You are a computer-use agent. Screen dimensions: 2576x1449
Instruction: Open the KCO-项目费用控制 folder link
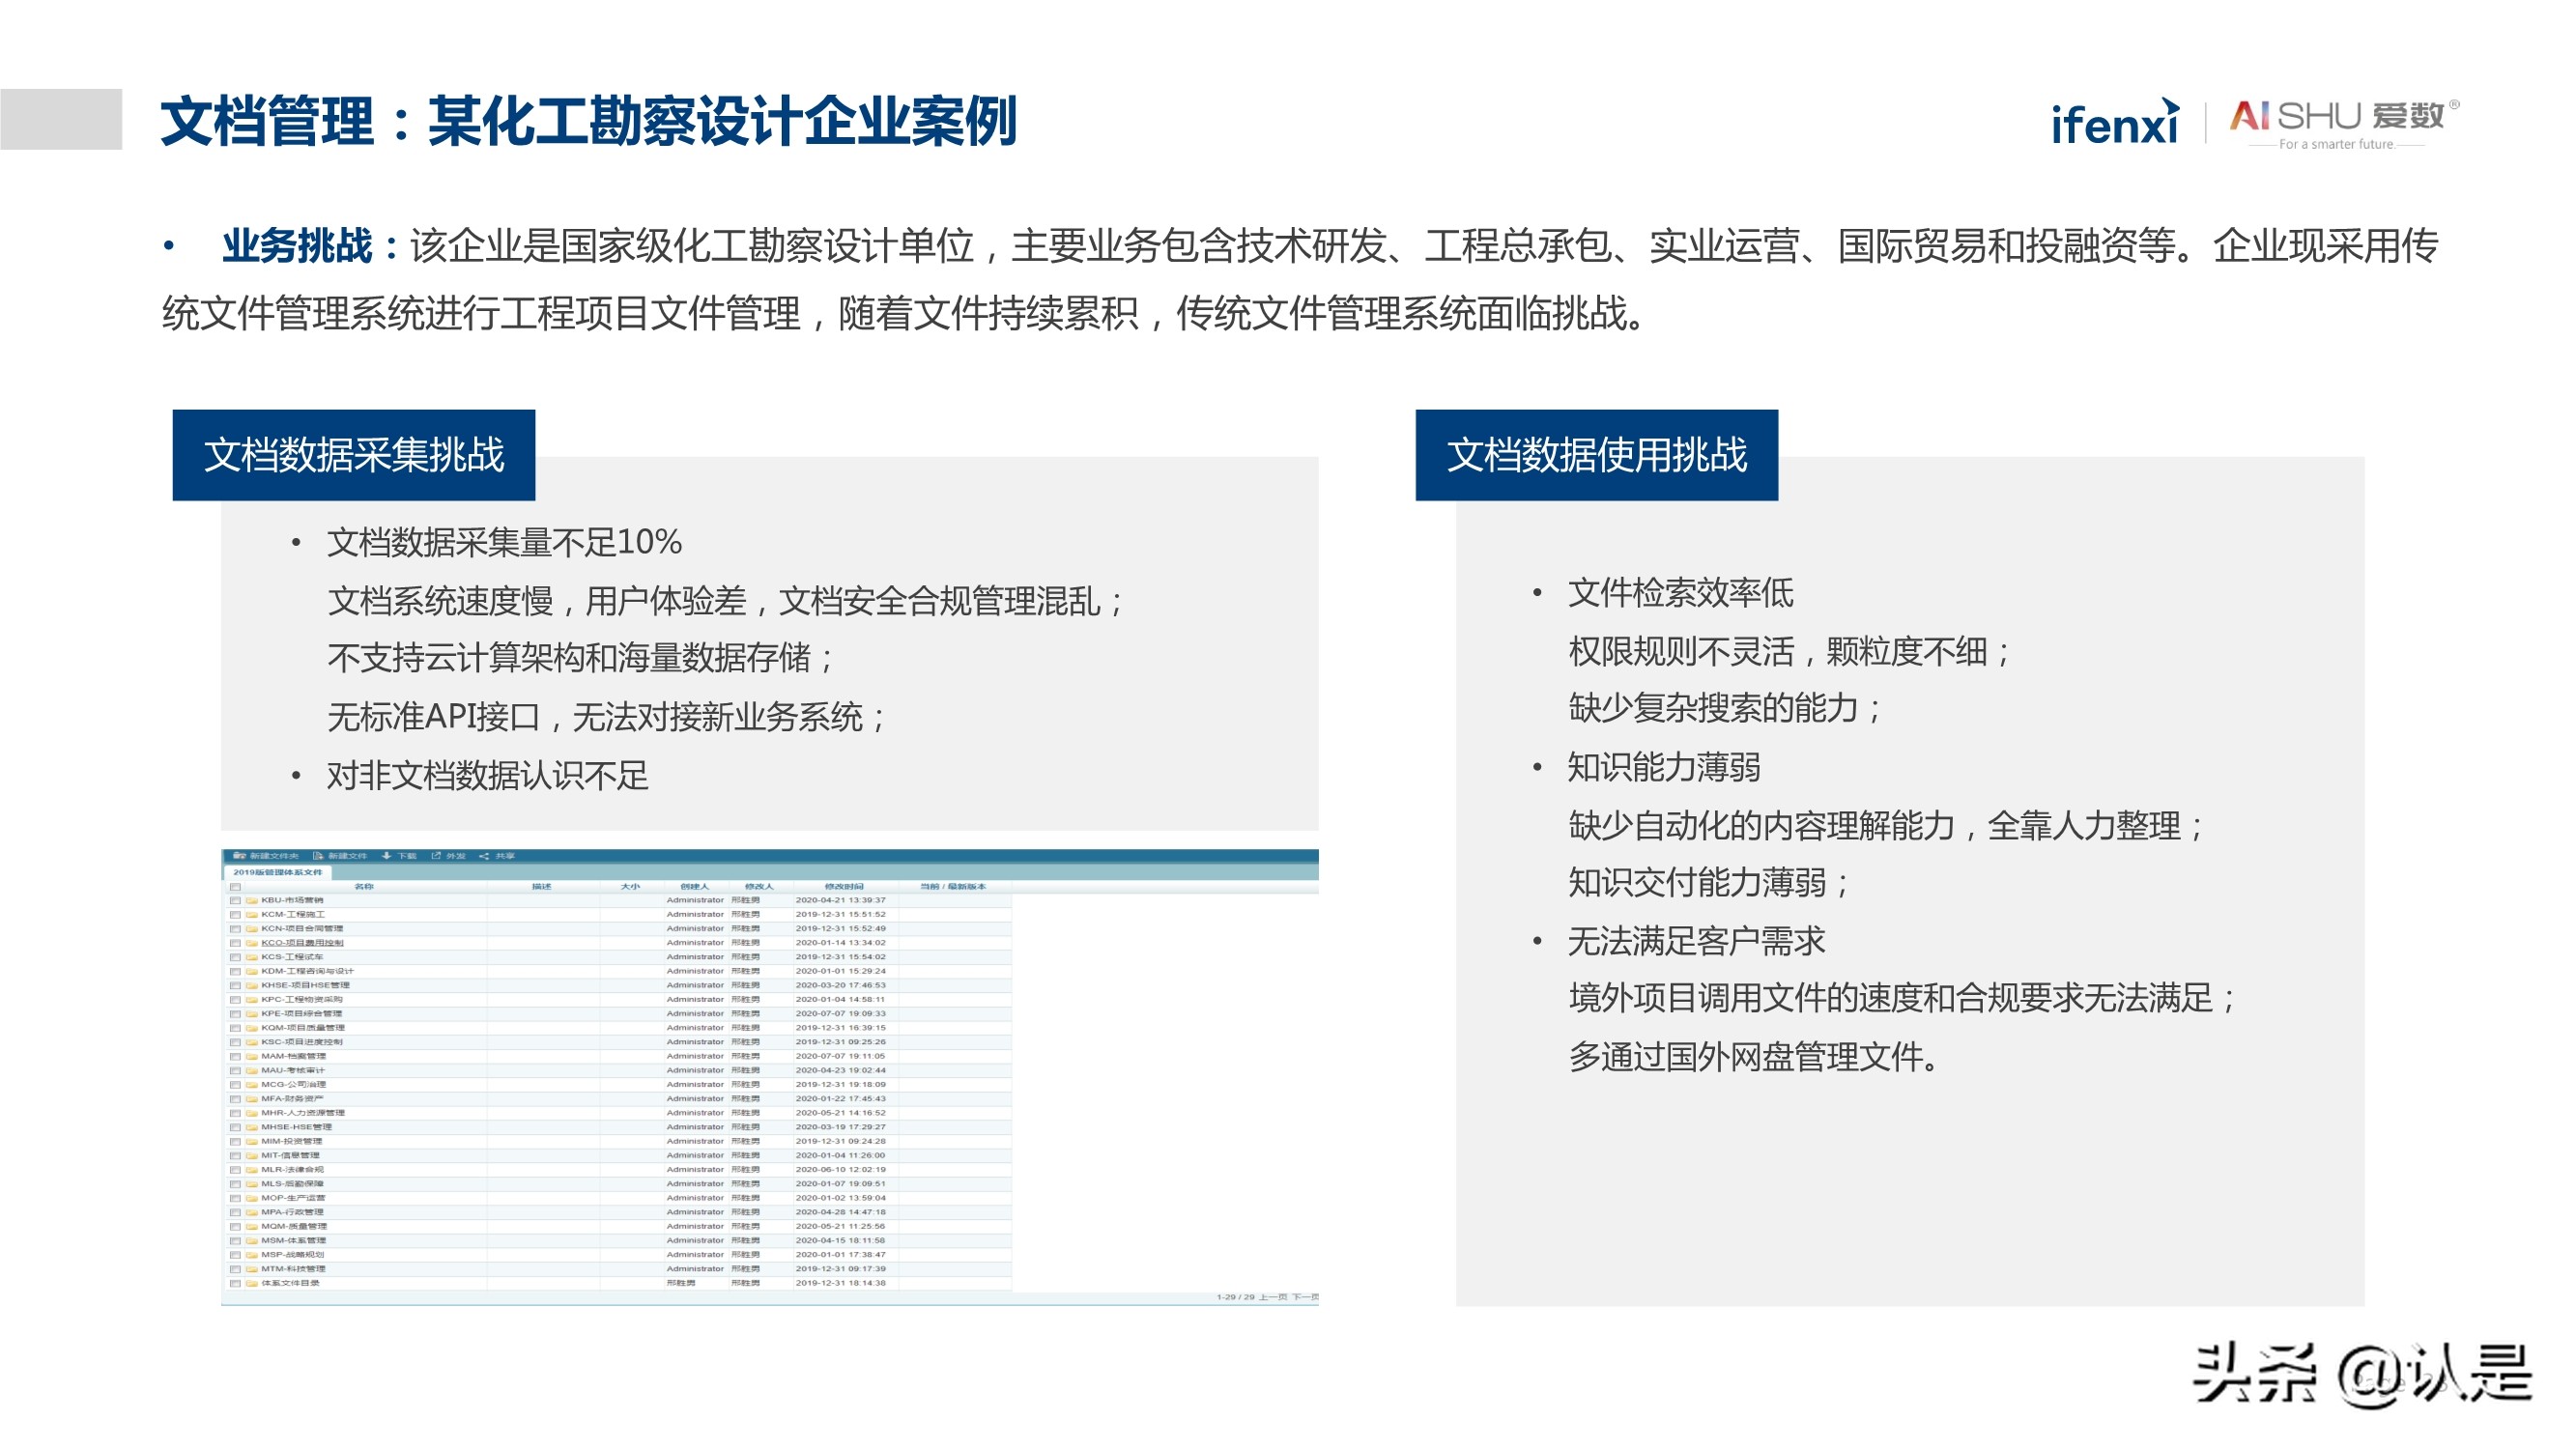coord(303,943)
